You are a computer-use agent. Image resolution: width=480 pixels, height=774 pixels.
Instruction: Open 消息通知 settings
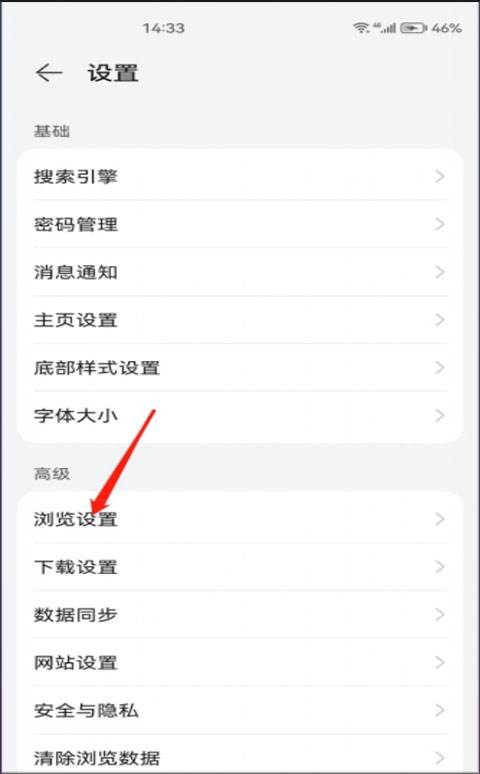[x=240, y=272]
